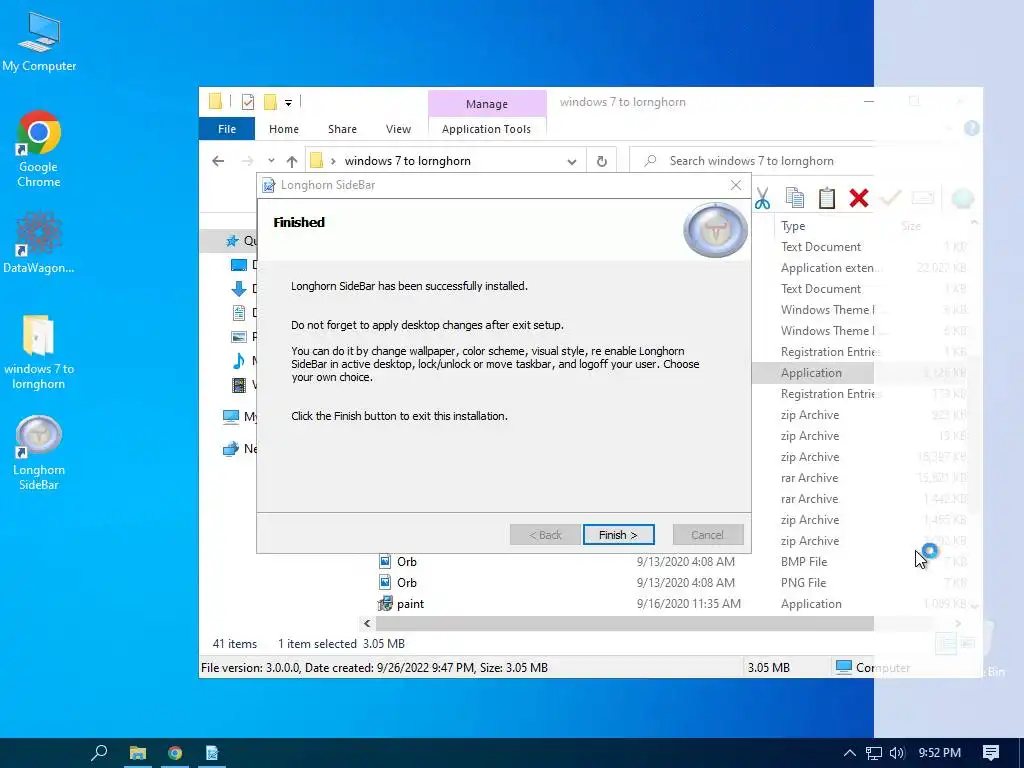Open the windows 7 to lornghorn desktop folder
Screen dimensions: 1024x768
tap(39, 353)
